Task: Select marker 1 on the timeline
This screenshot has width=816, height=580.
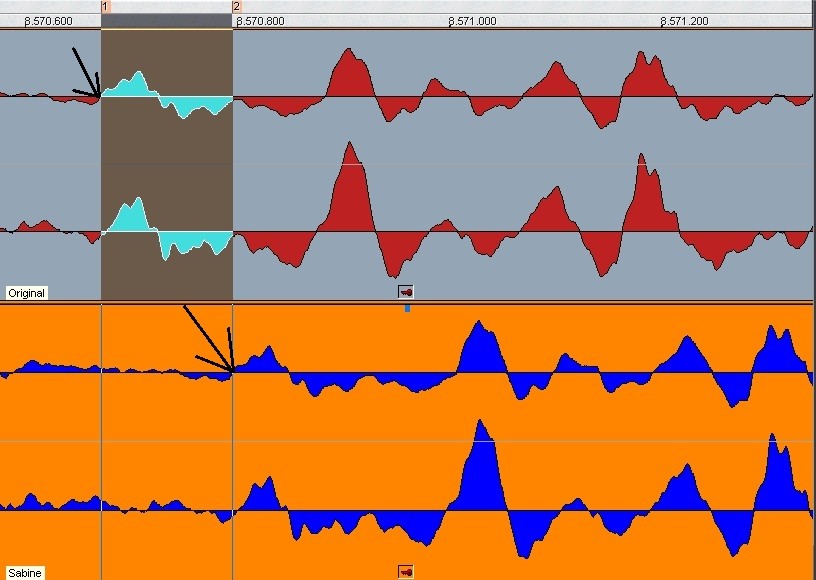Action: [106, 7]
